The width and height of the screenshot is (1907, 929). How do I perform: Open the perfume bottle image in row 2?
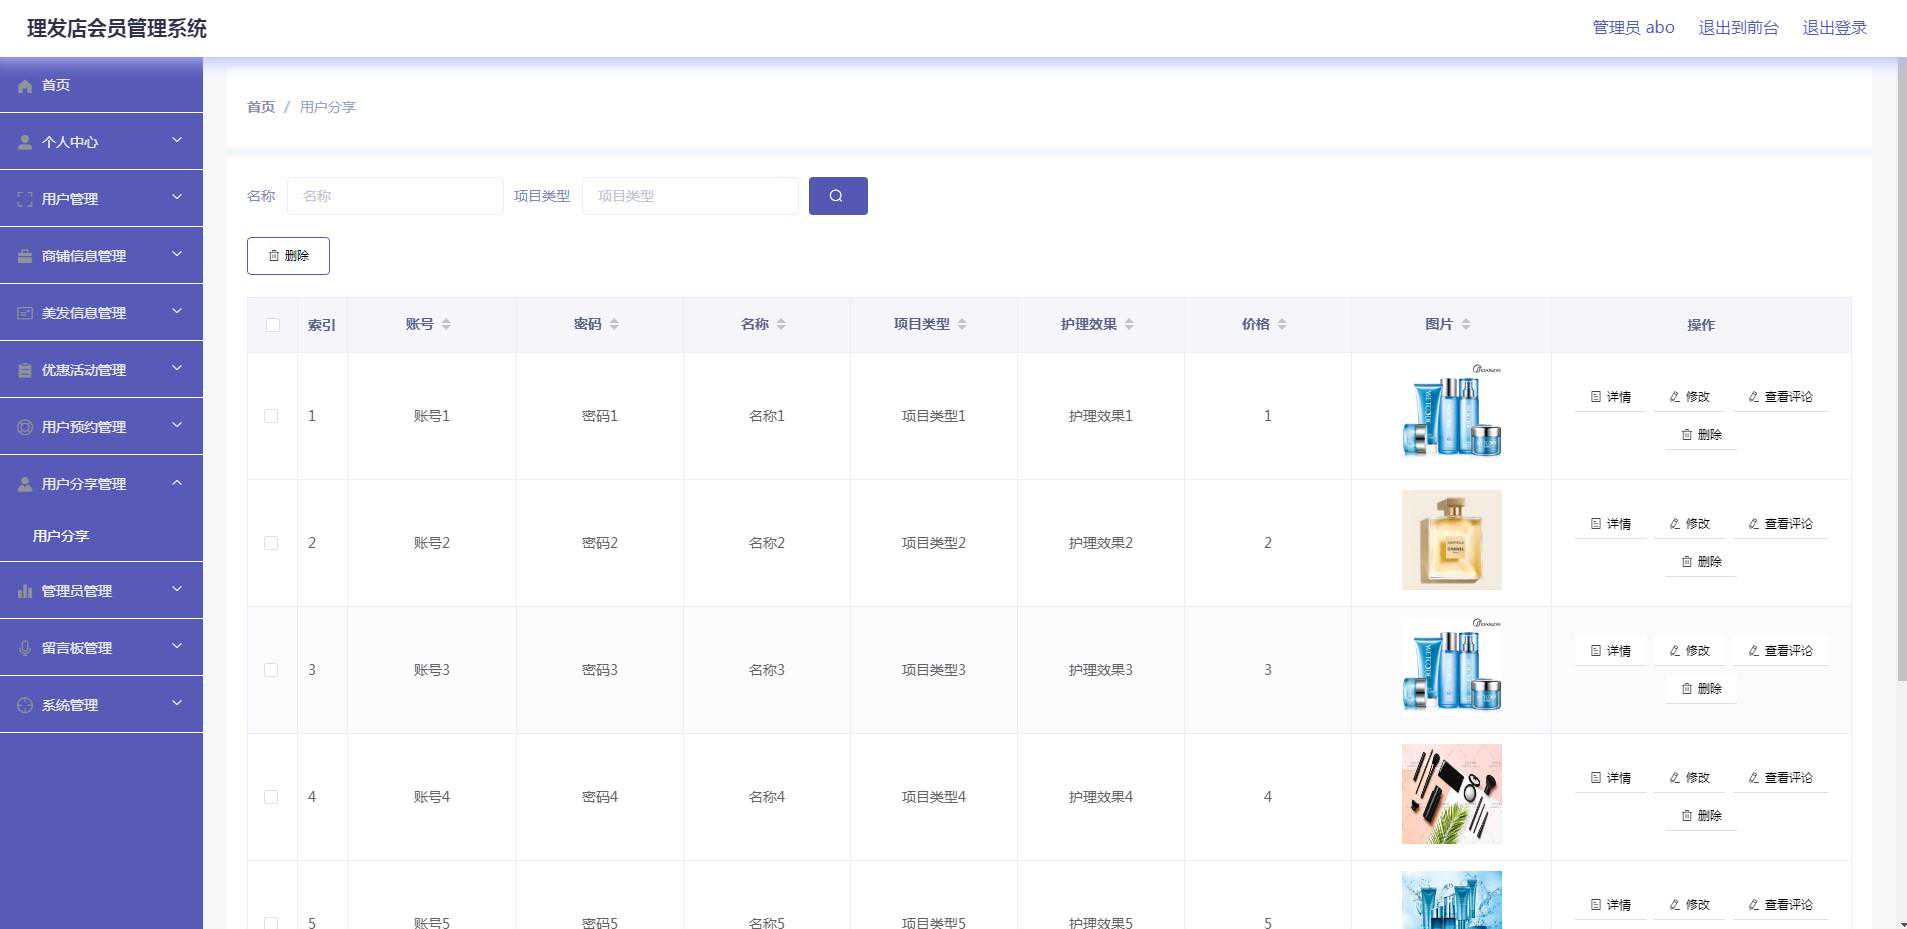pos(1451,540)
